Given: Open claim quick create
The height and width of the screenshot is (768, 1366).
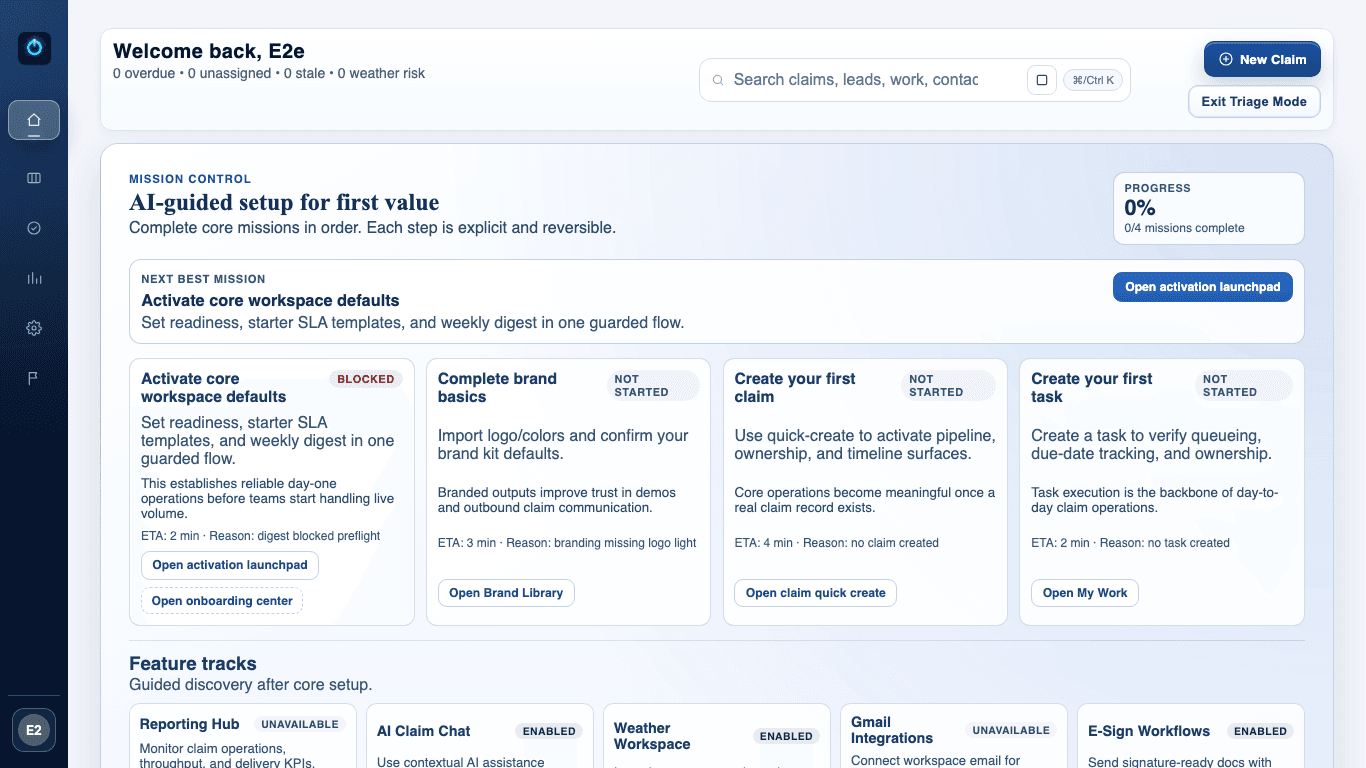Looking at the screenshot, I should tap(815, 592).
